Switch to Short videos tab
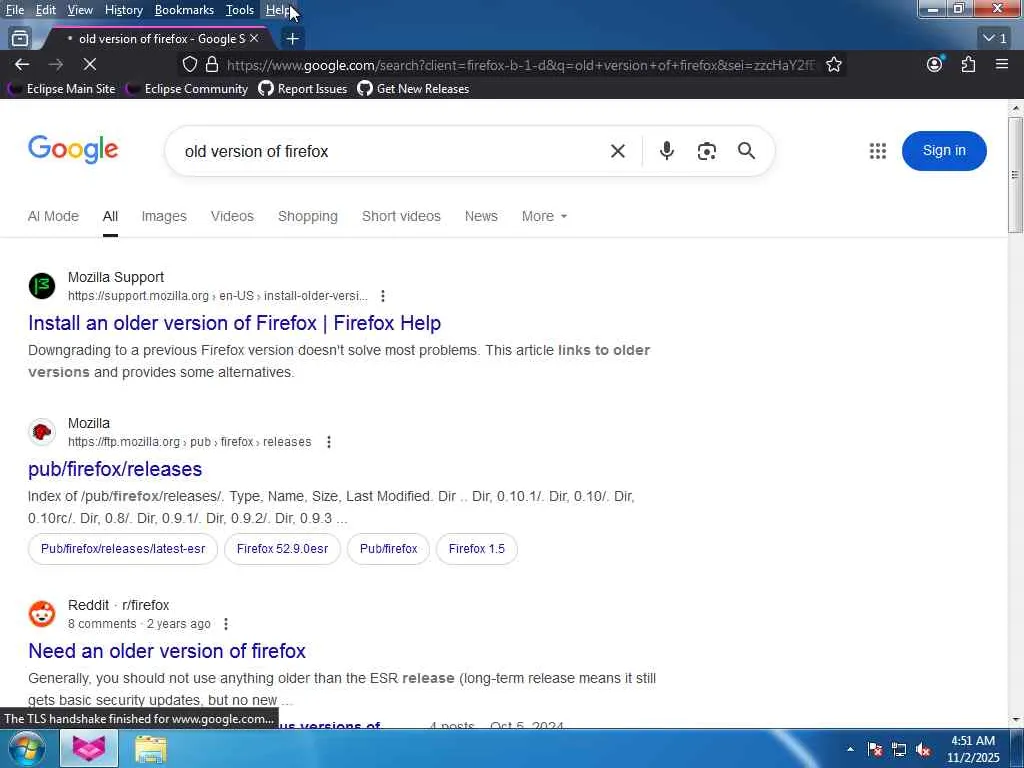This screenshot has width=1024, height=768. [401, 216]
